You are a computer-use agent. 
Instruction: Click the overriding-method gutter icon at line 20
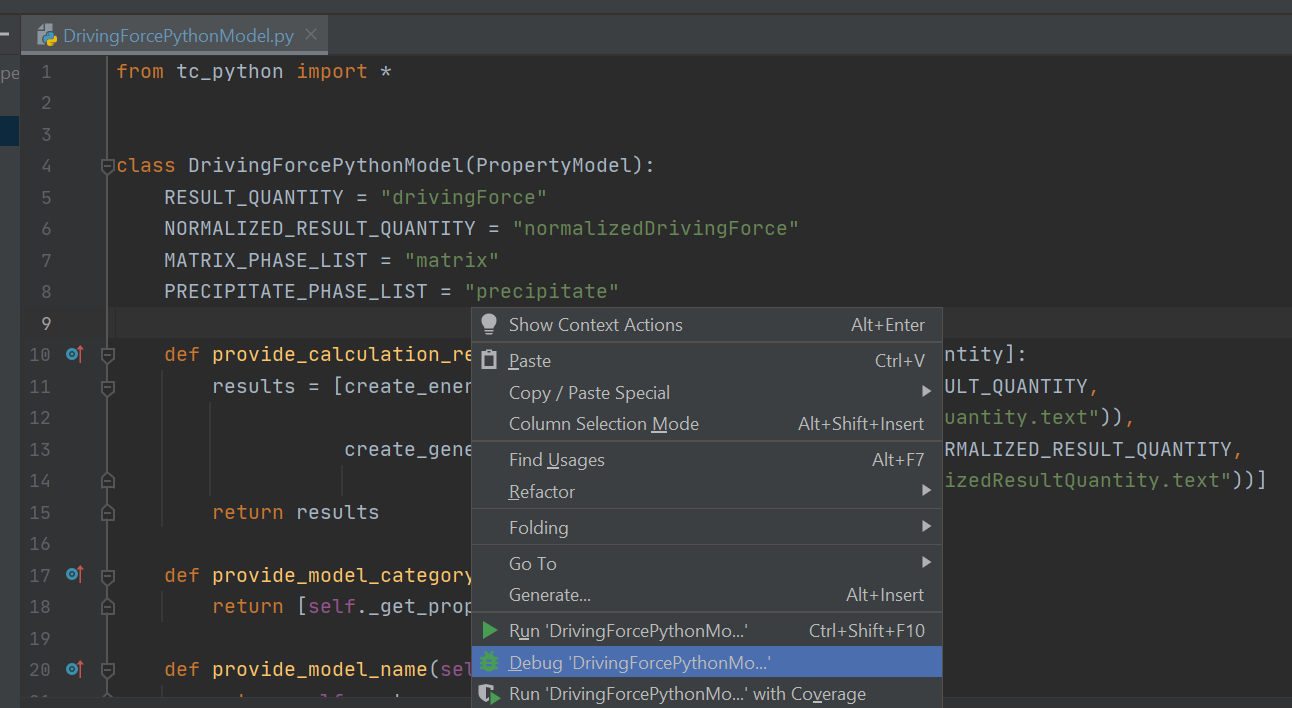tap(71, 669)
